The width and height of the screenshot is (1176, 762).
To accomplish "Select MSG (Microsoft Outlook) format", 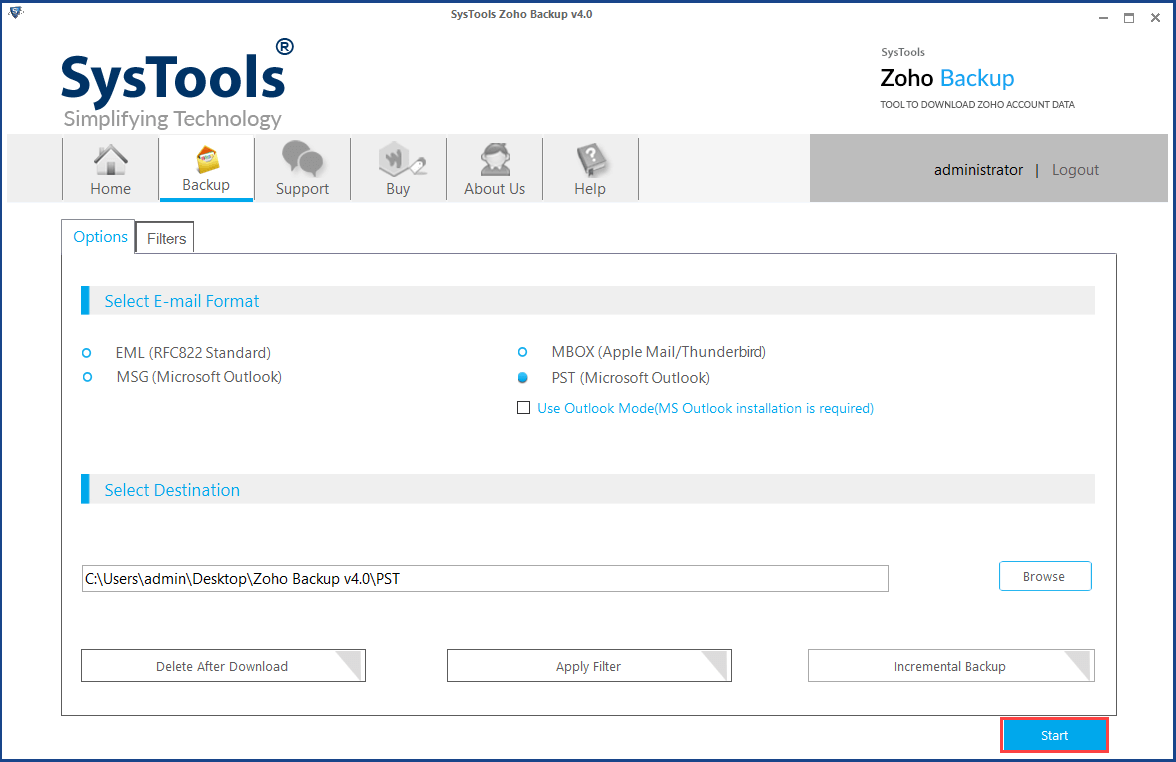I will (88, 377).
